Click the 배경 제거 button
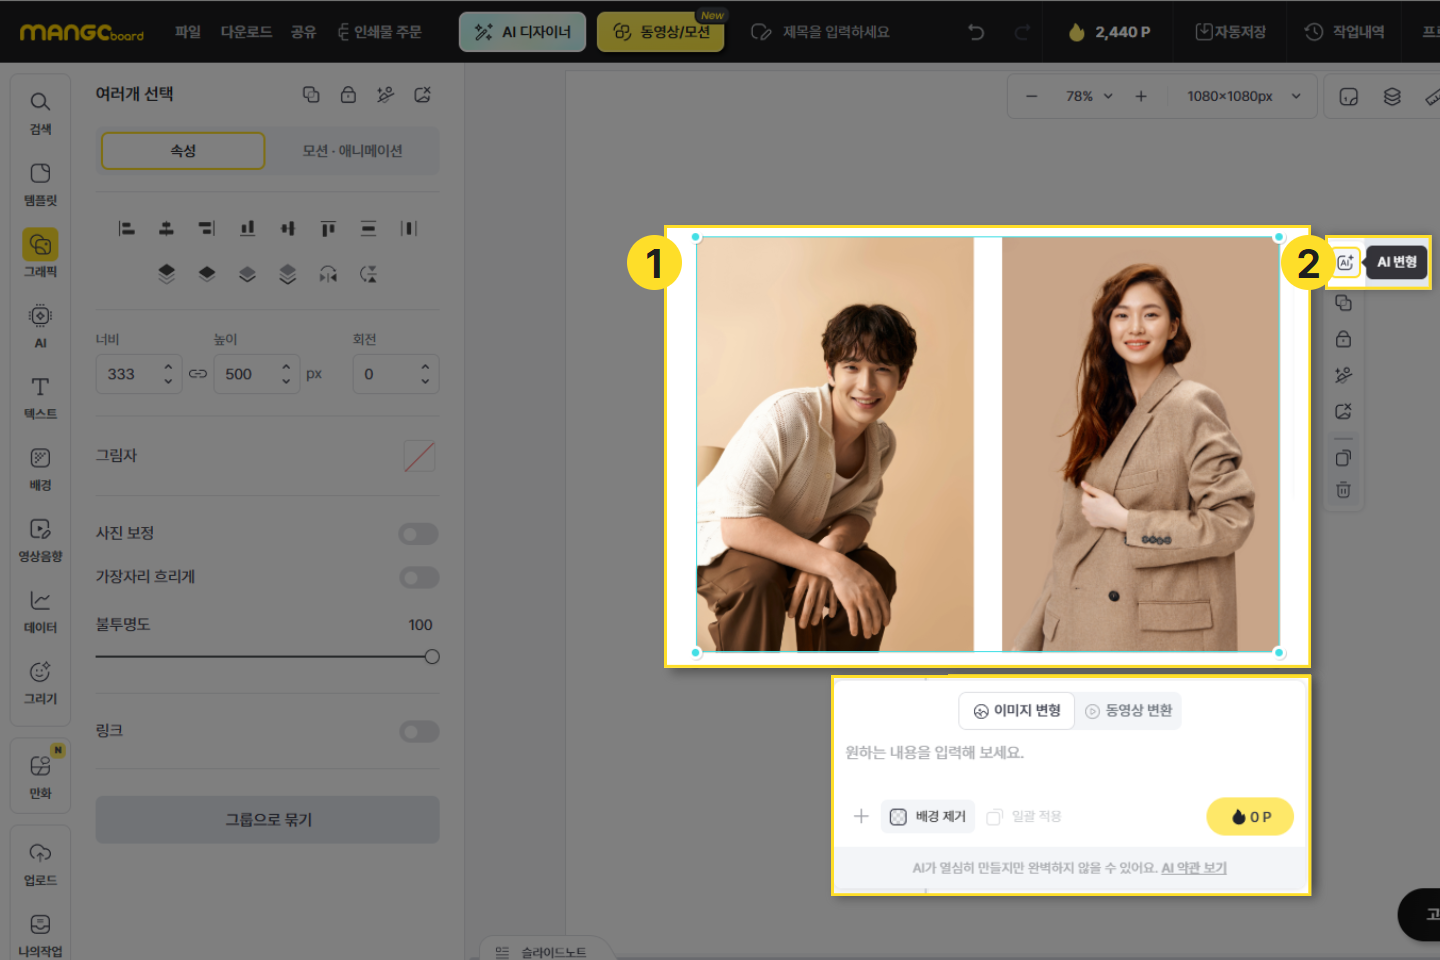Image resolution: width=1440 pixels, height=960 pixels. (x=928, y=817)
